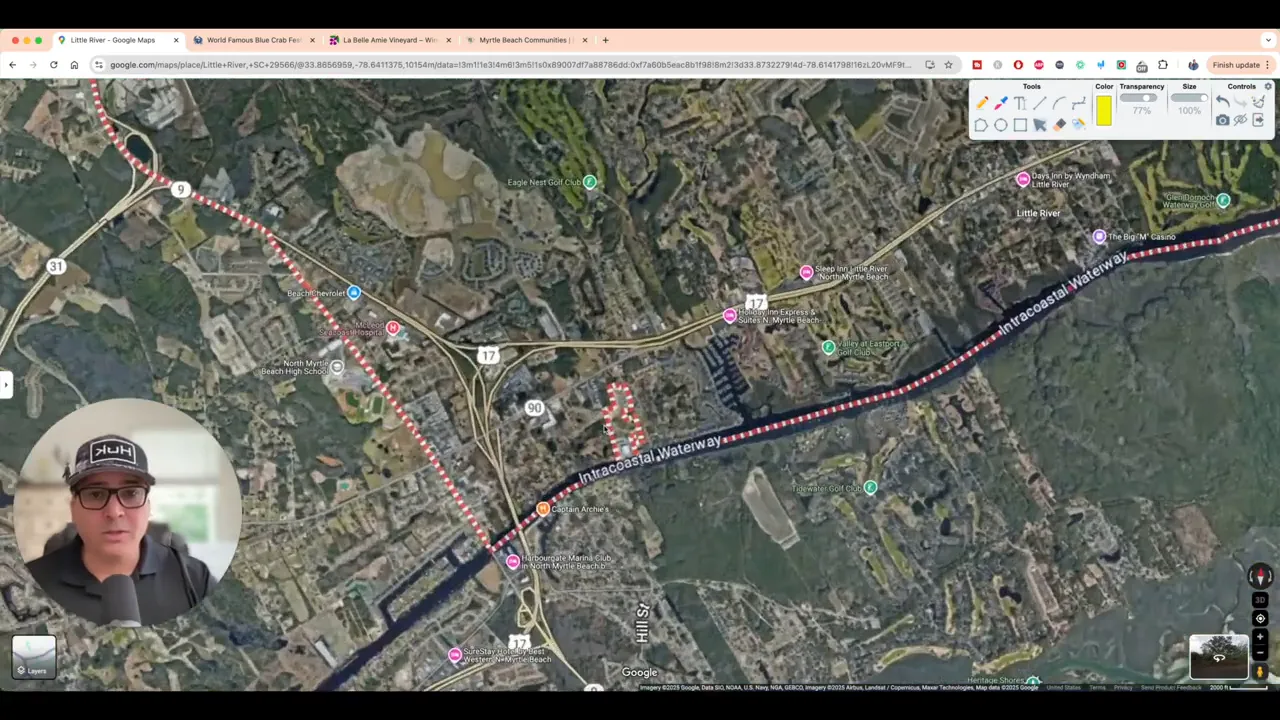Install app from address bar icon

[x=930, y=65]
